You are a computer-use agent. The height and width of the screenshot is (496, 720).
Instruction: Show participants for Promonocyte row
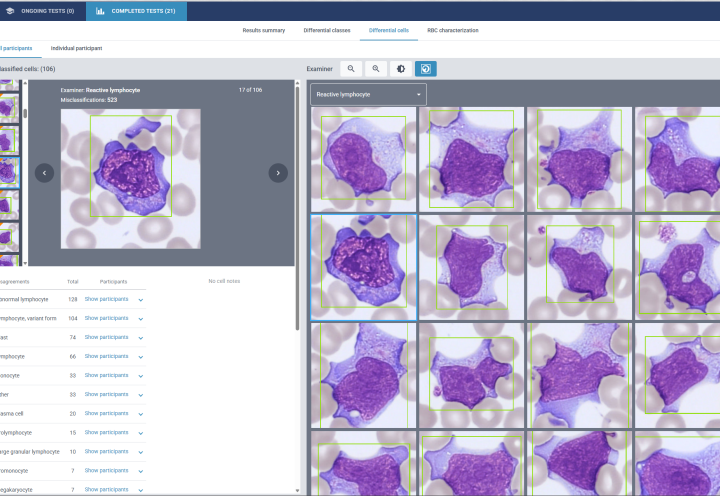coord(106,470)
